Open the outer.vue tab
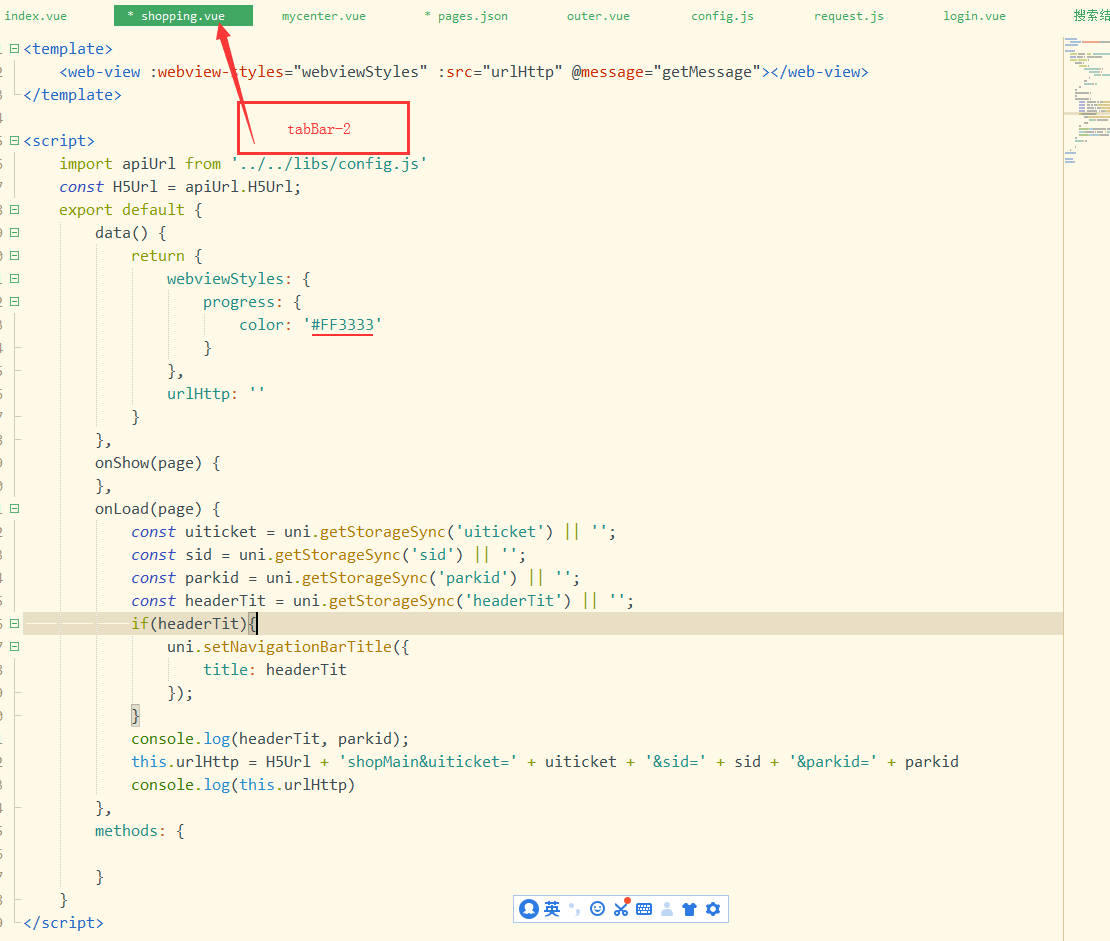Viewport: 1110px width, 941px height. tap(598, 16)
